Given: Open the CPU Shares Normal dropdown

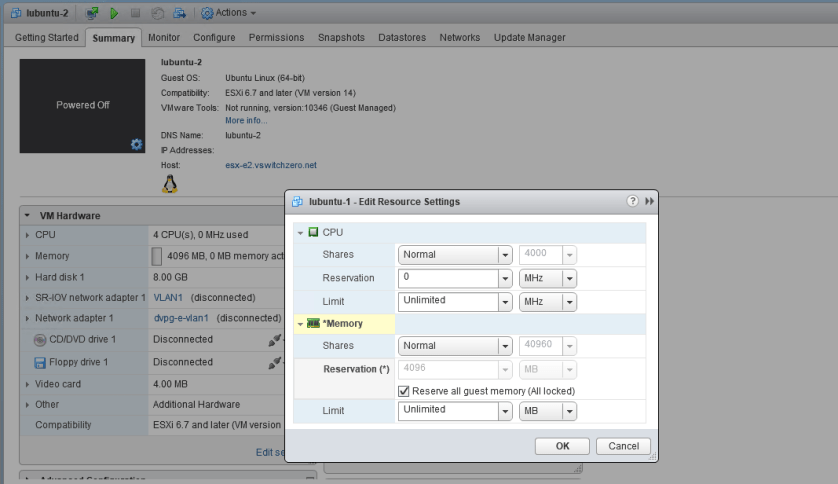Looking at the screenshot, I should click(x=505, y=255).
